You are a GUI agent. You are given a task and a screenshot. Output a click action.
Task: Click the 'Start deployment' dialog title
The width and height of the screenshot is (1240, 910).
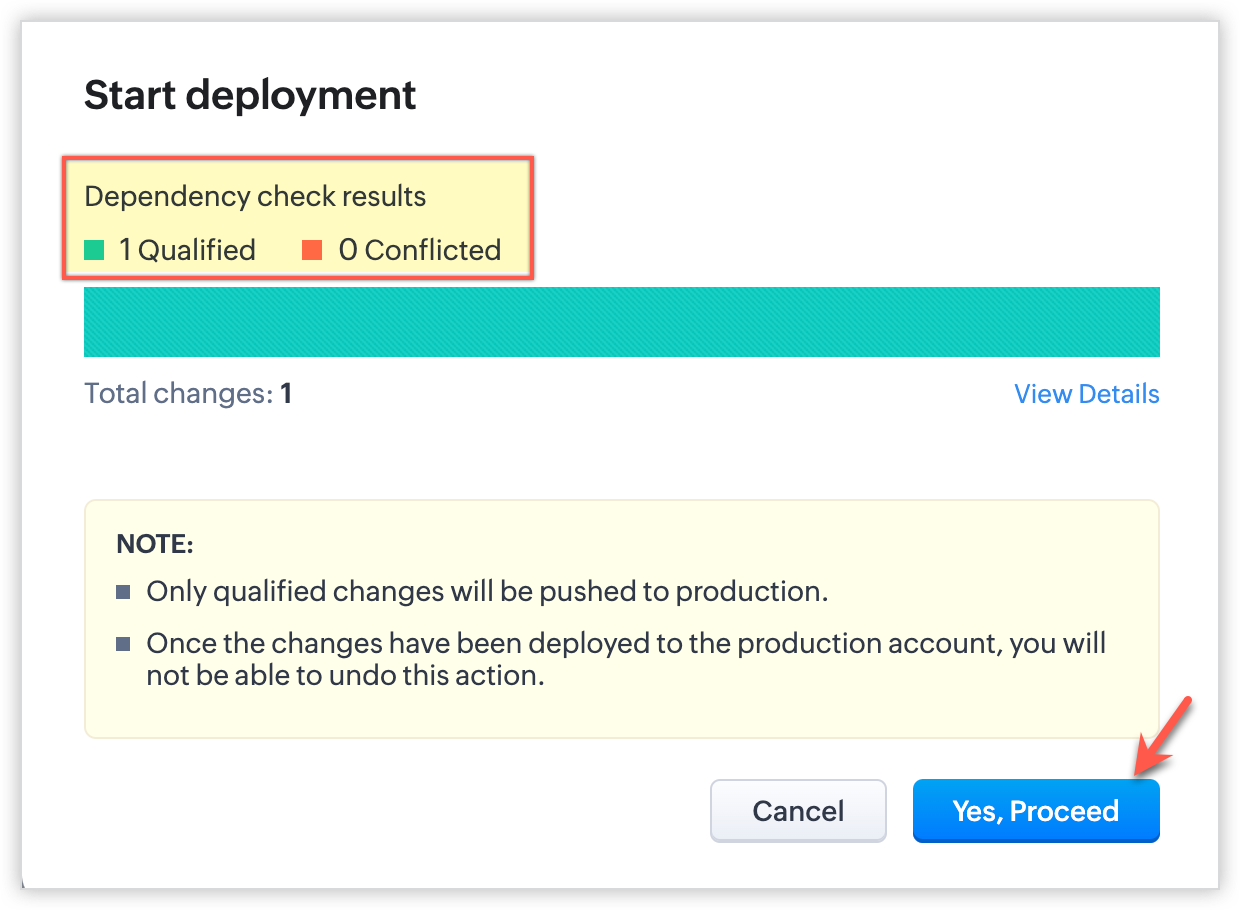[250, 95]
